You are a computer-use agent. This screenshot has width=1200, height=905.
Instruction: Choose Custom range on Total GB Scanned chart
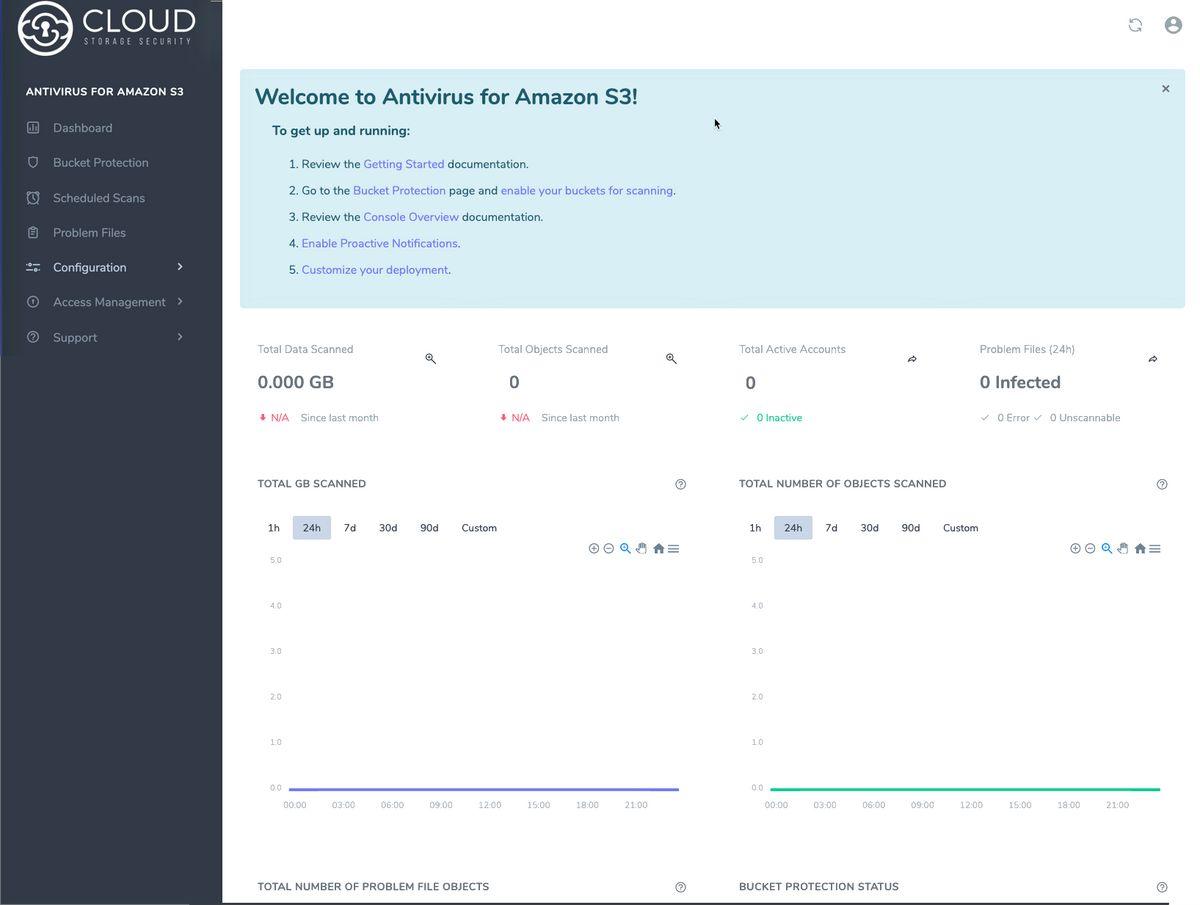tap(479, 528)
